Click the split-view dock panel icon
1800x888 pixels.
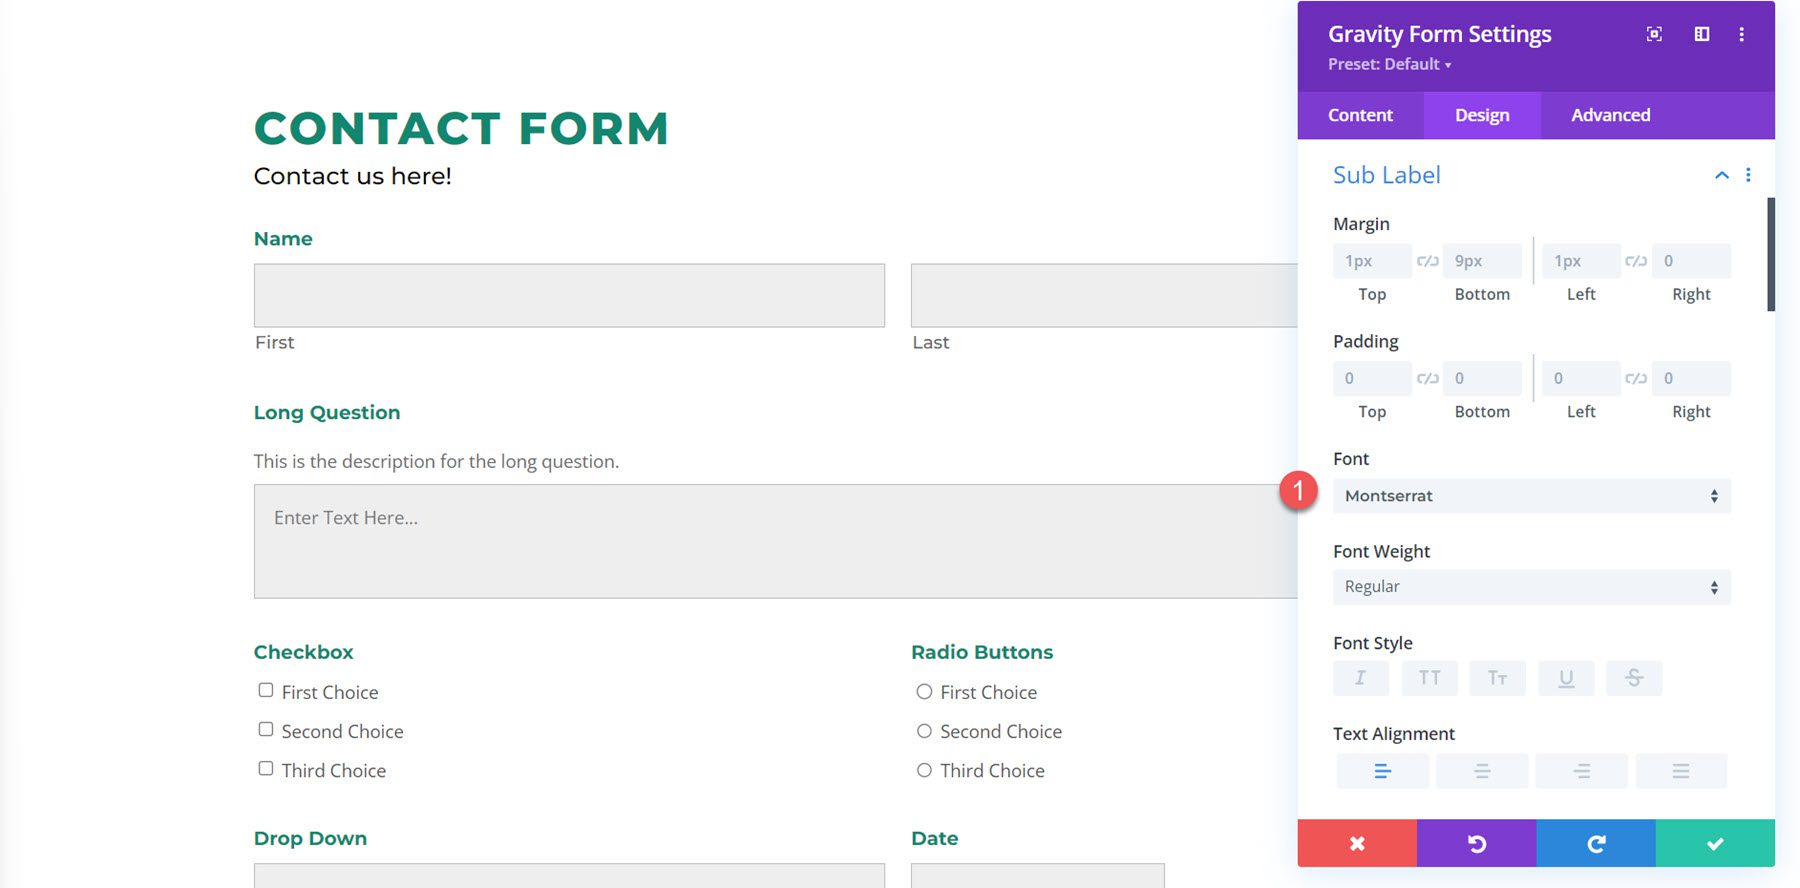pos(1701,34)
